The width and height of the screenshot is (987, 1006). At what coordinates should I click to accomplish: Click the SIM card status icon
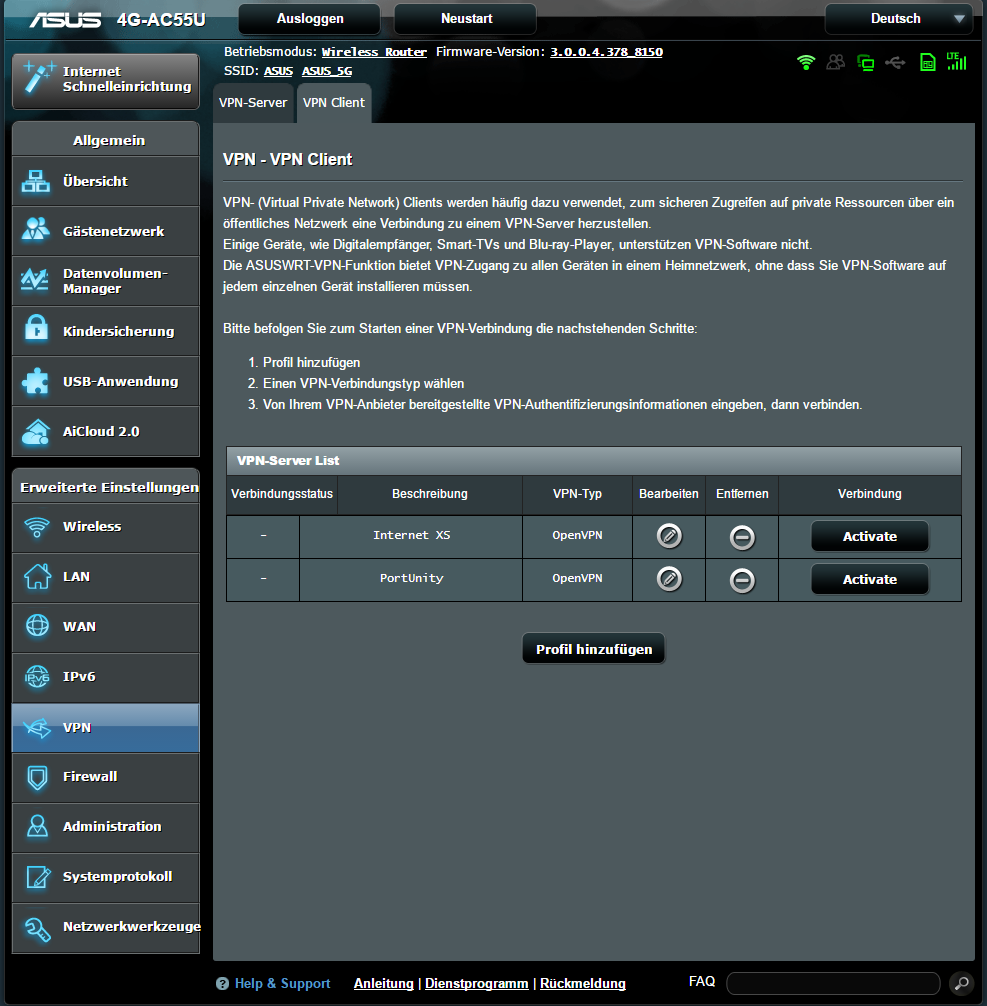coord(927,63)
